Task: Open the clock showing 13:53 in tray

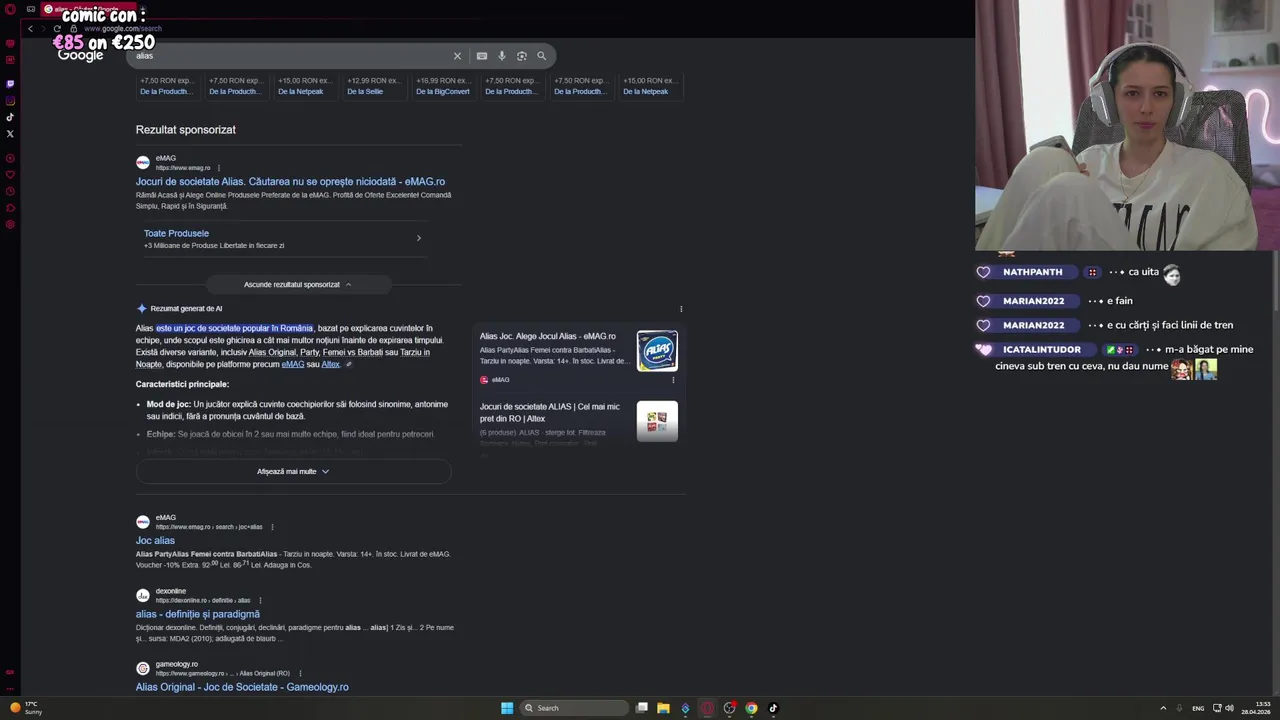Action: [1255, 708]
